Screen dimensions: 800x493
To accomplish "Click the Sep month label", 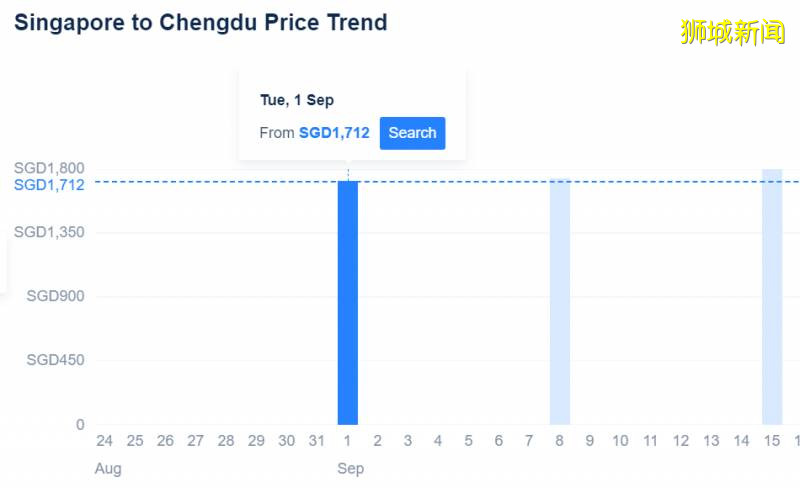I will click(x=351, y=468).
